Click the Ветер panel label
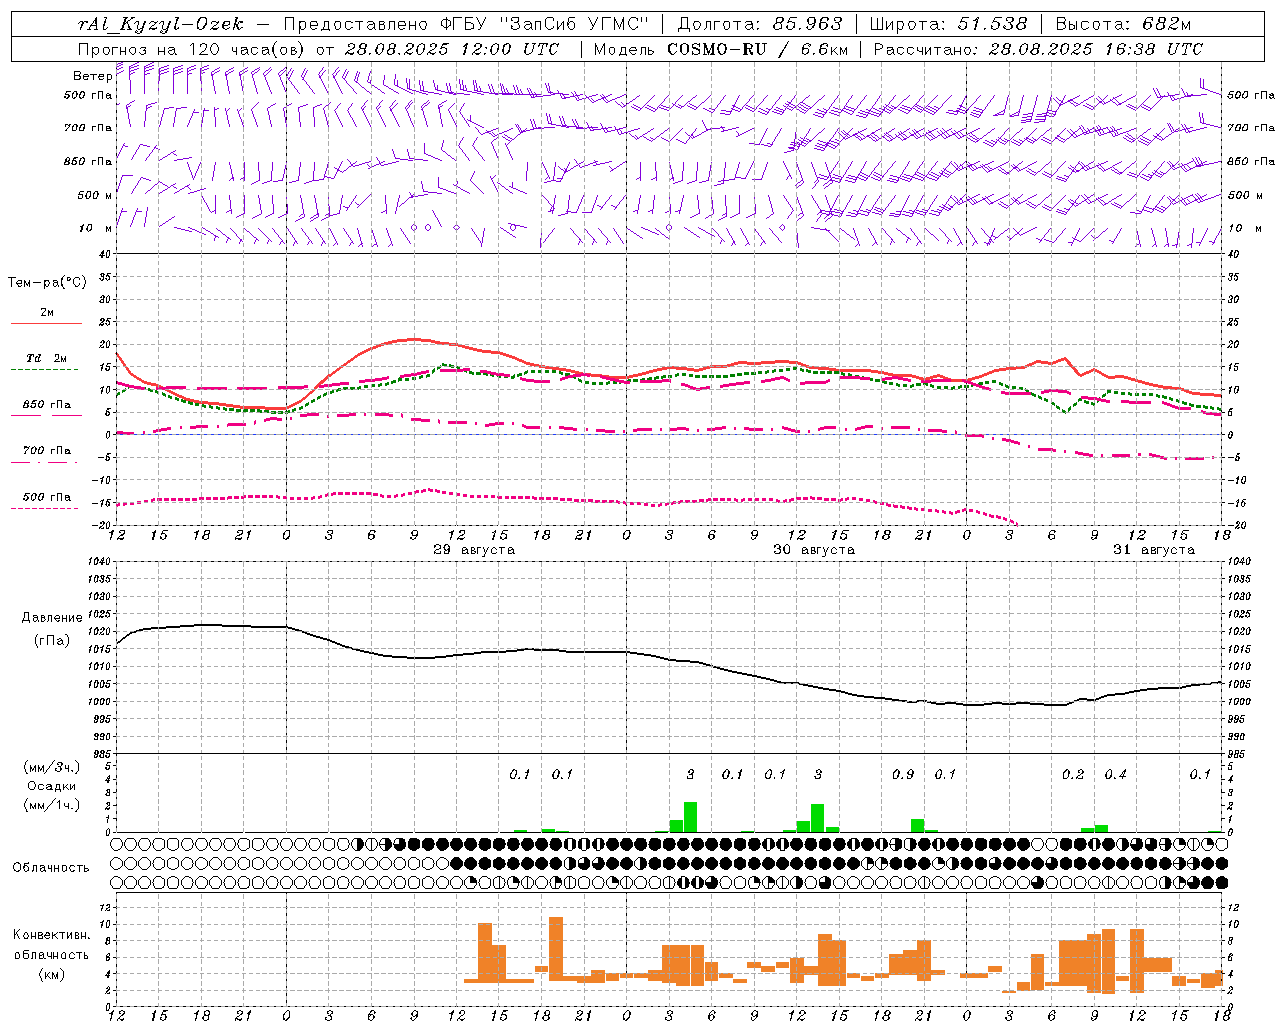1280x1024 pixels. point(93,76)
